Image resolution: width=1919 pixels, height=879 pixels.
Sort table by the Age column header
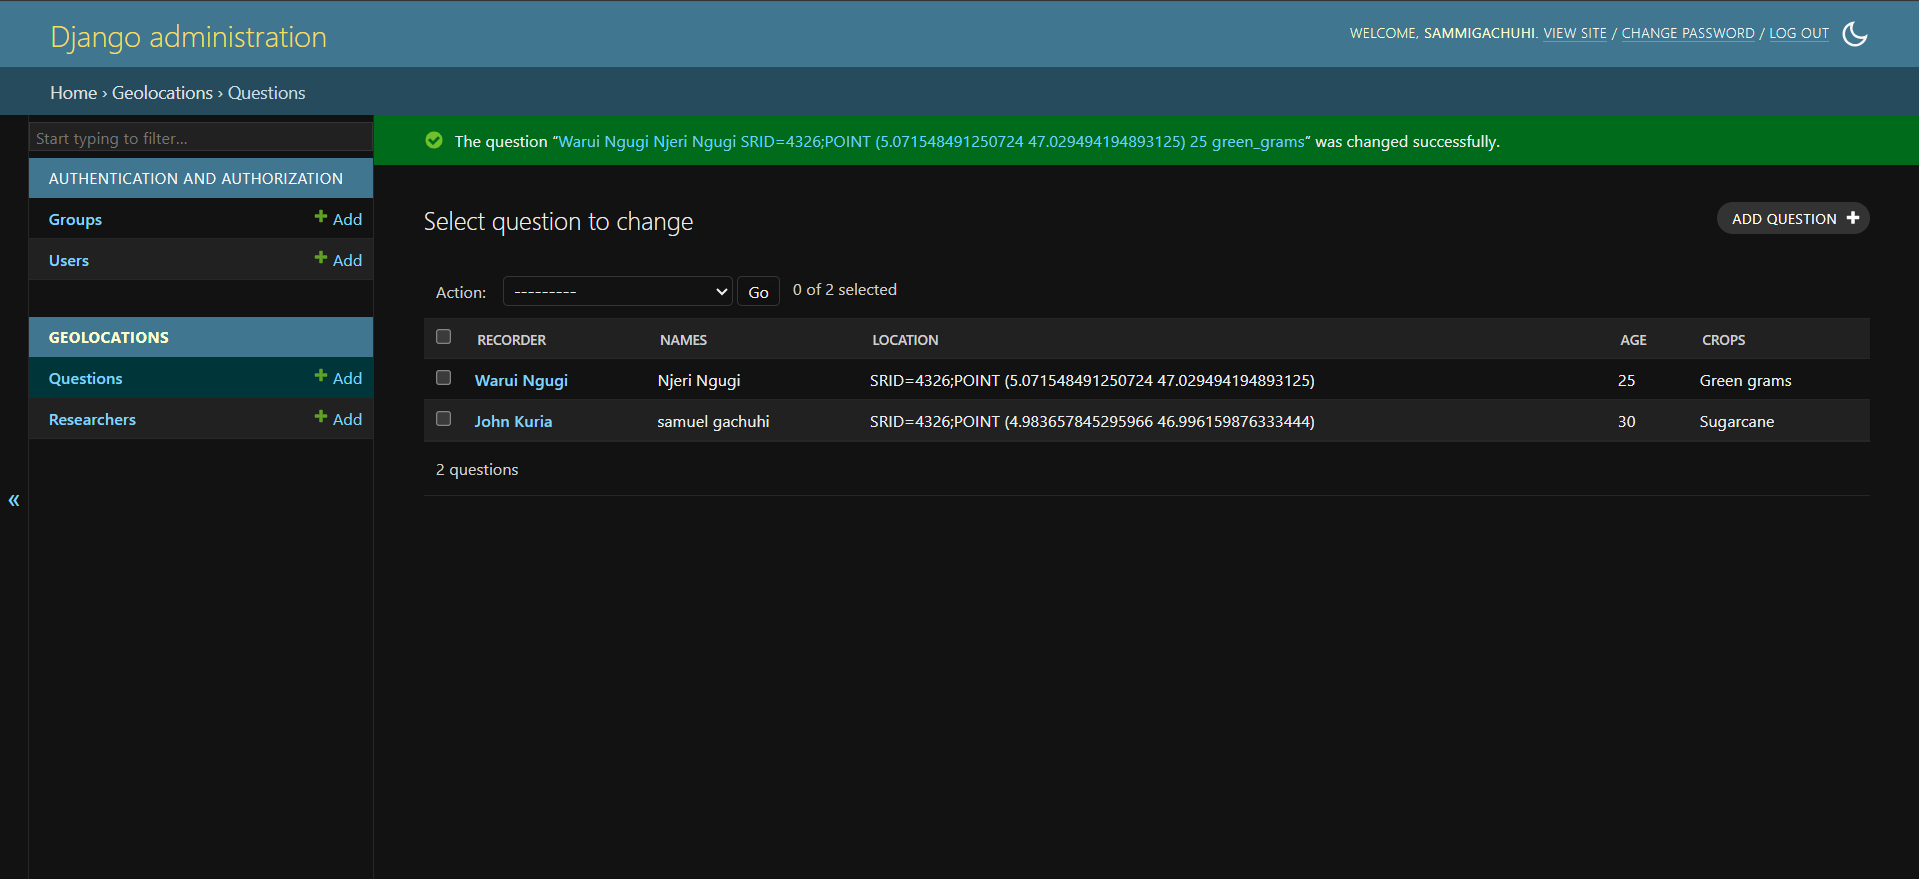pyautogui.click(x=1632, y=340)
